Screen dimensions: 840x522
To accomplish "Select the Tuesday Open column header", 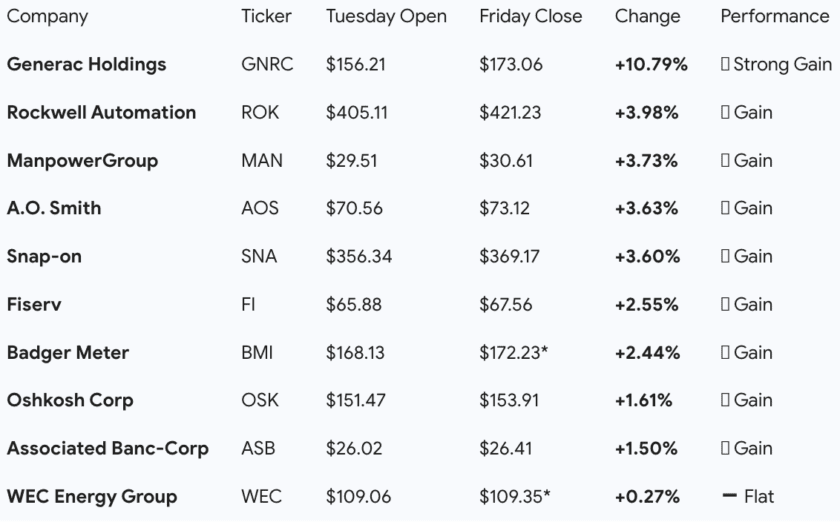I will pyautogui.click(x=386, y=17).
